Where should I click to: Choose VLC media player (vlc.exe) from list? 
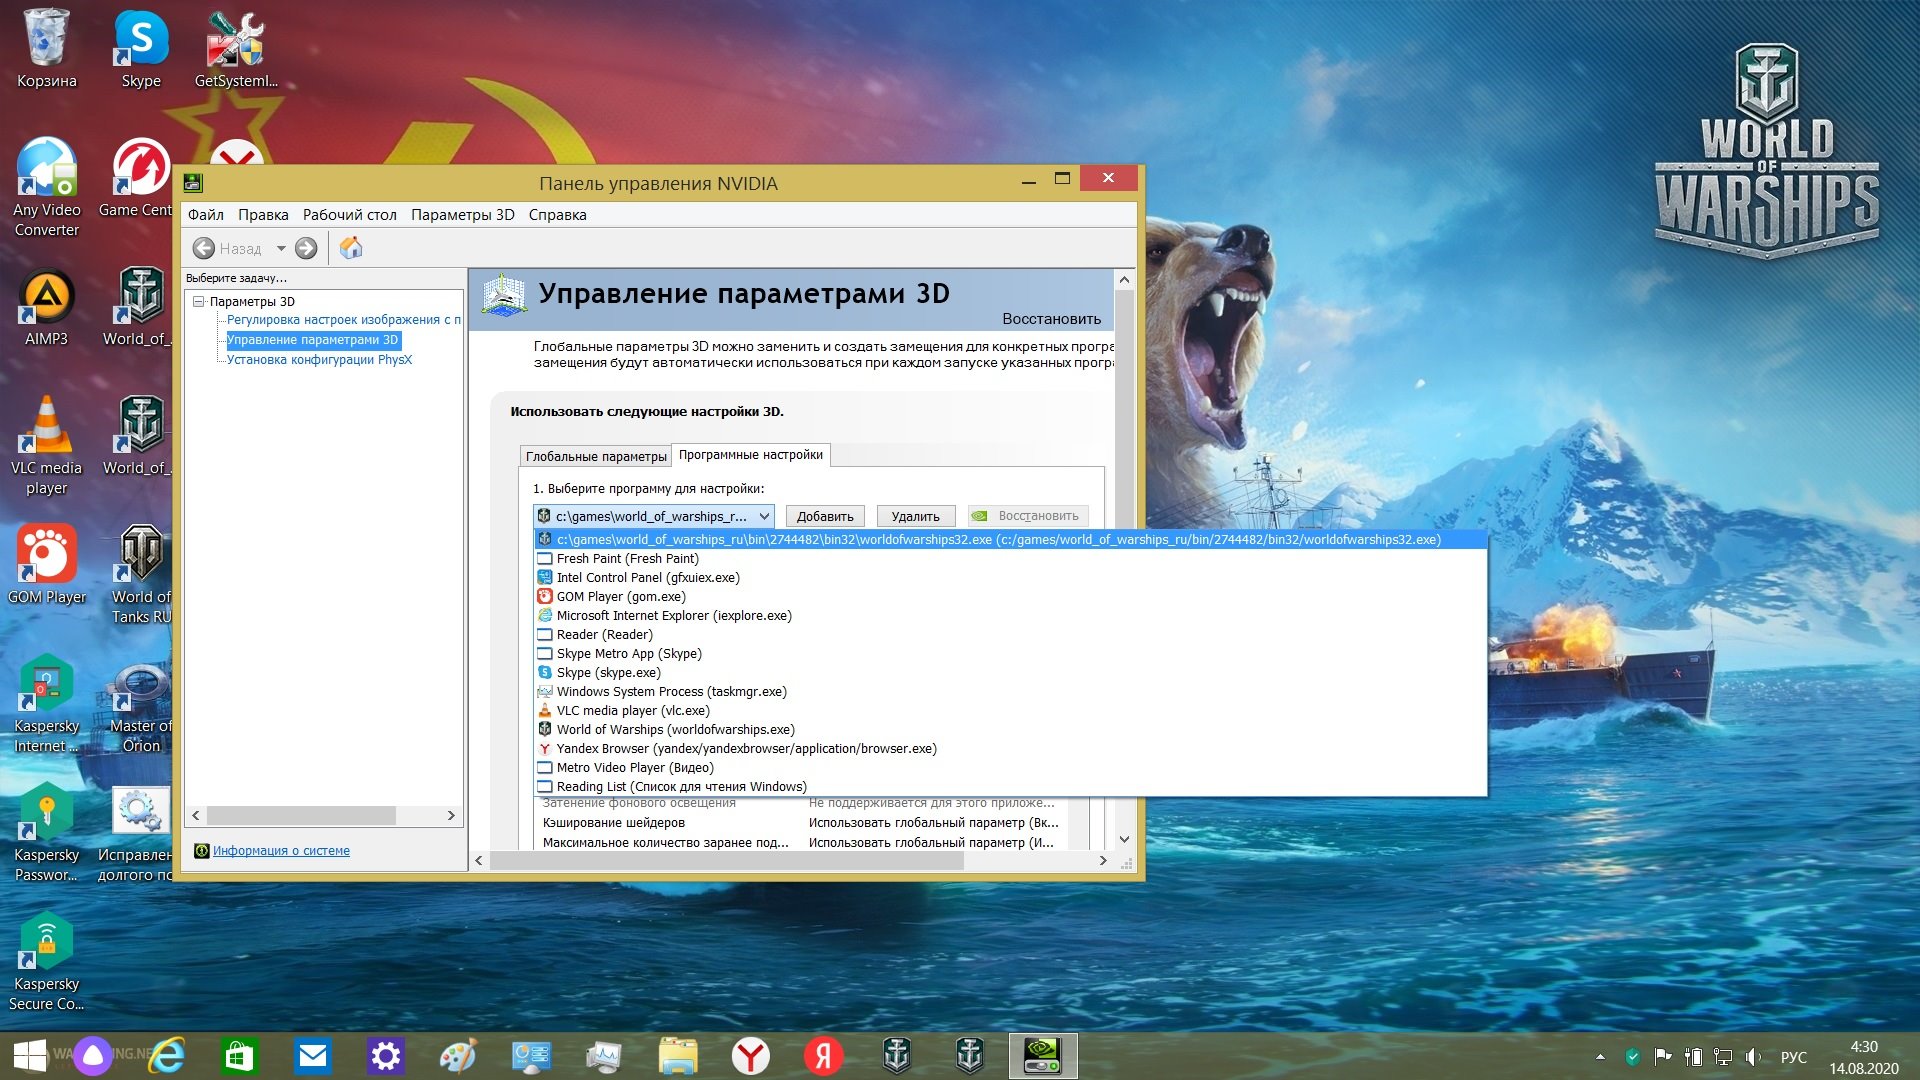tap(633, 711)
